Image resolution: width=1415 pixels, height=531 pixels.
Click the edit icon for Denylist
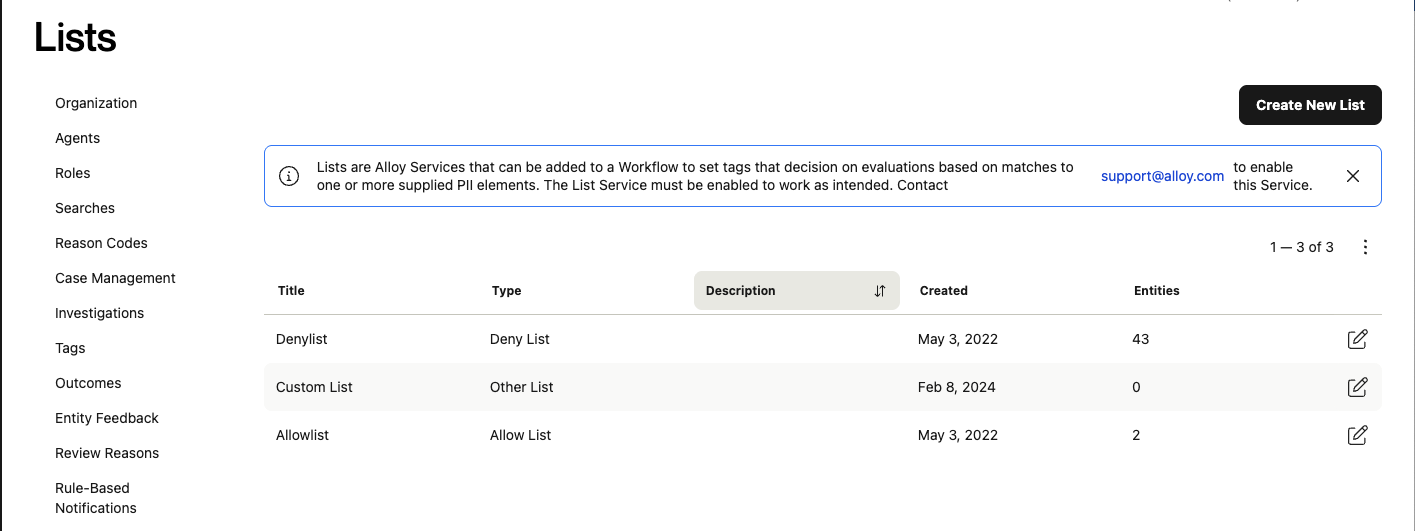[1357, 339]
